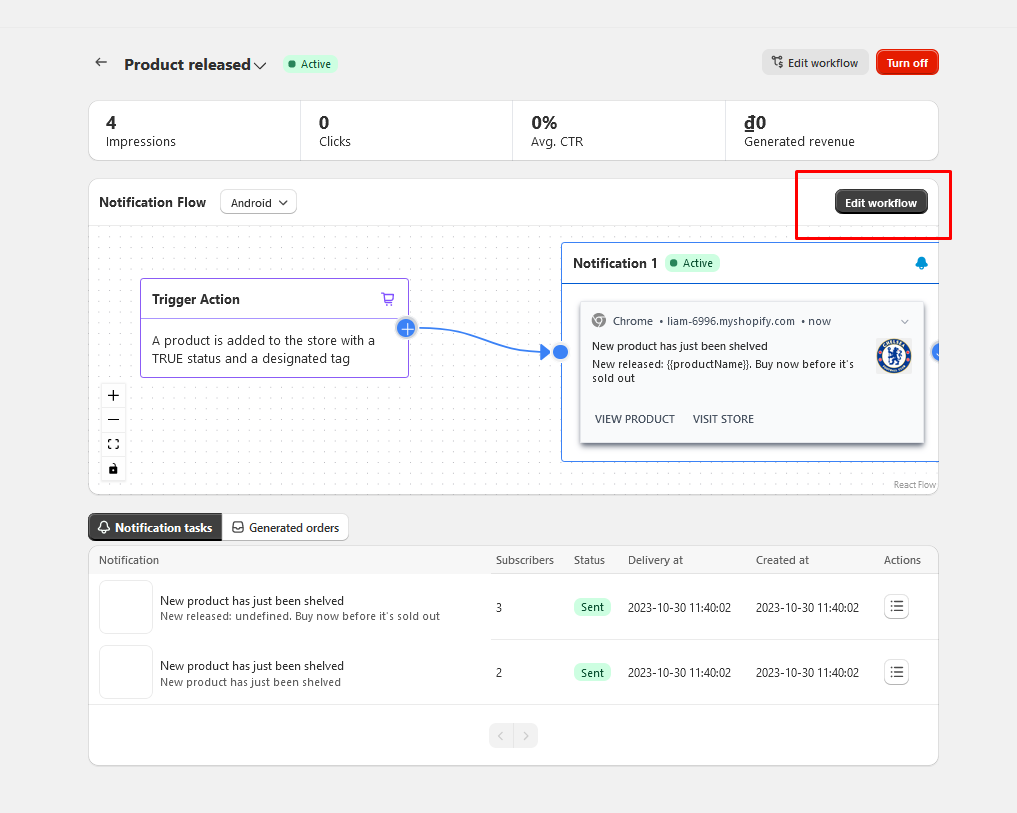Zoom in on the flow canvas

113,396
